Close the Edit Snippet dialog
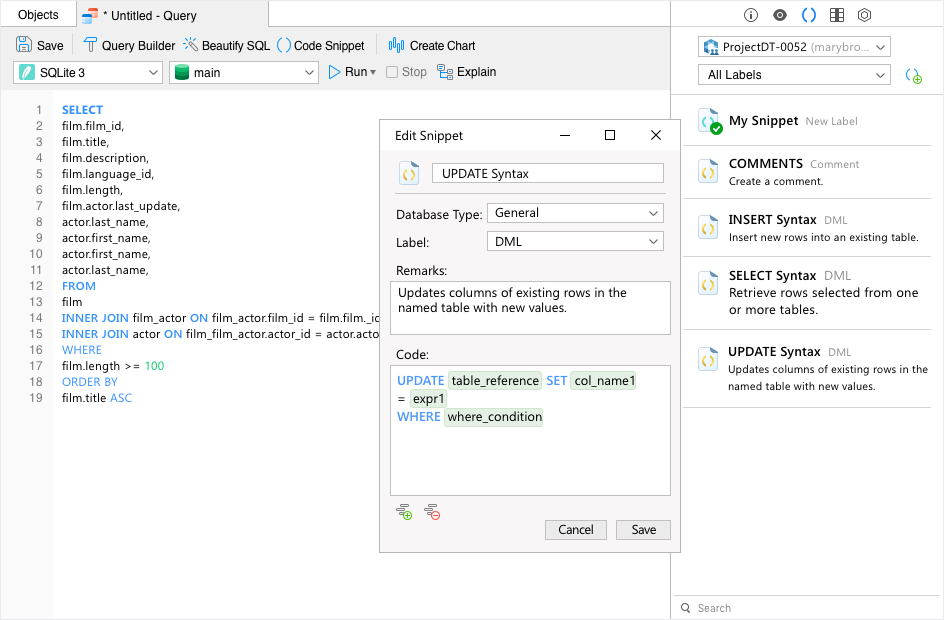This screenshot has height=620, width=944. point(656,135)
